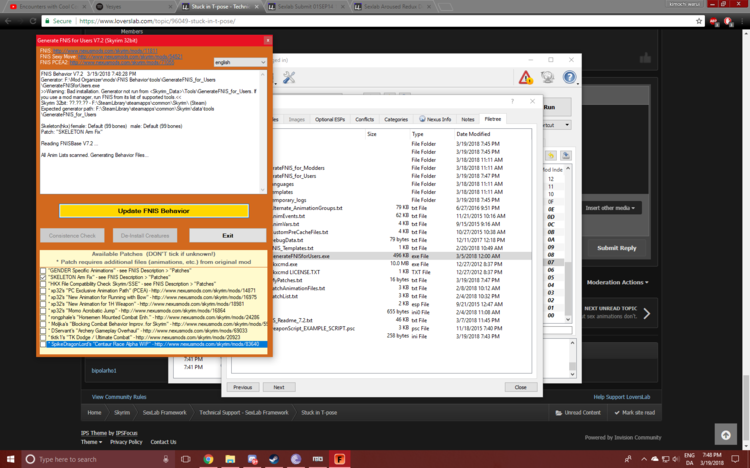
Task: Switch to the Optional ESPs tab
Action: tap(330, 120)
